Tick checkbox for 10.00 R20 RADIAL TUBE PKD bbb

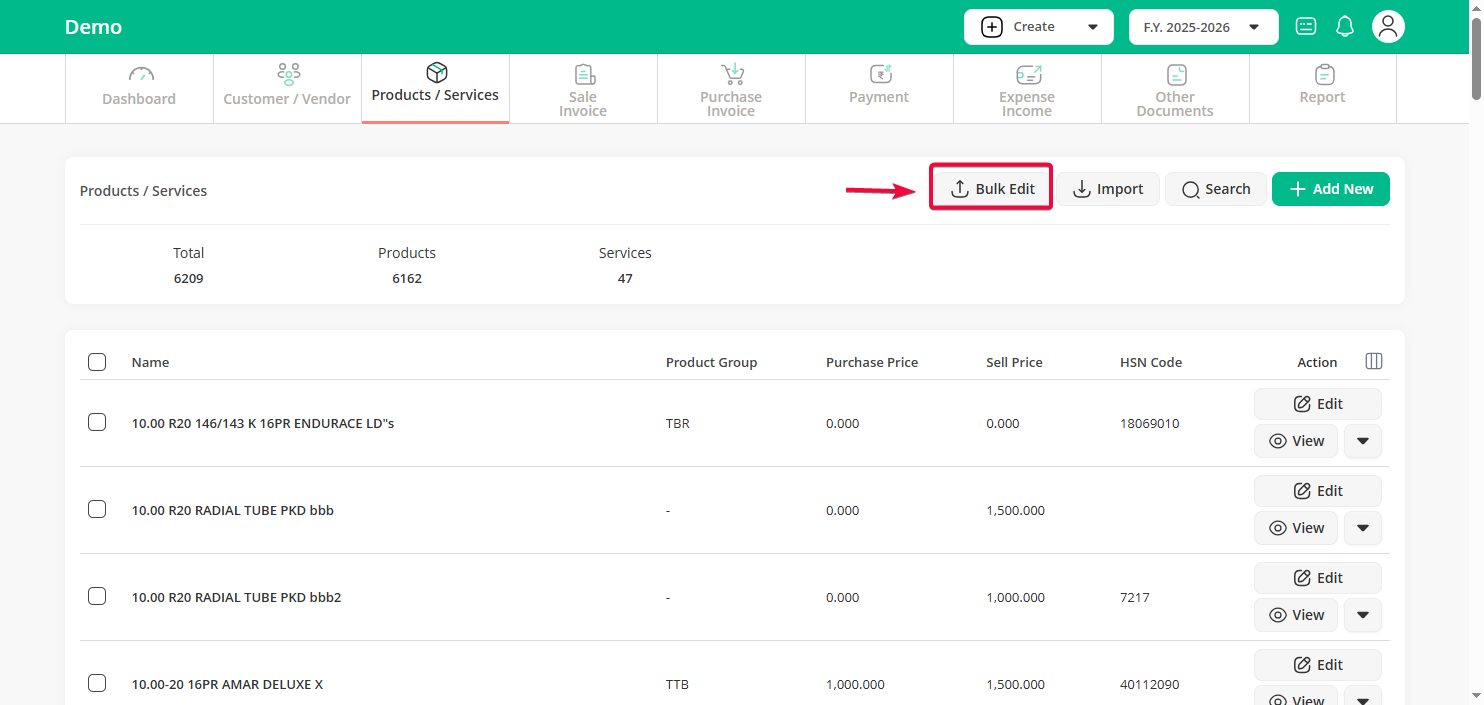click(97, 509)
